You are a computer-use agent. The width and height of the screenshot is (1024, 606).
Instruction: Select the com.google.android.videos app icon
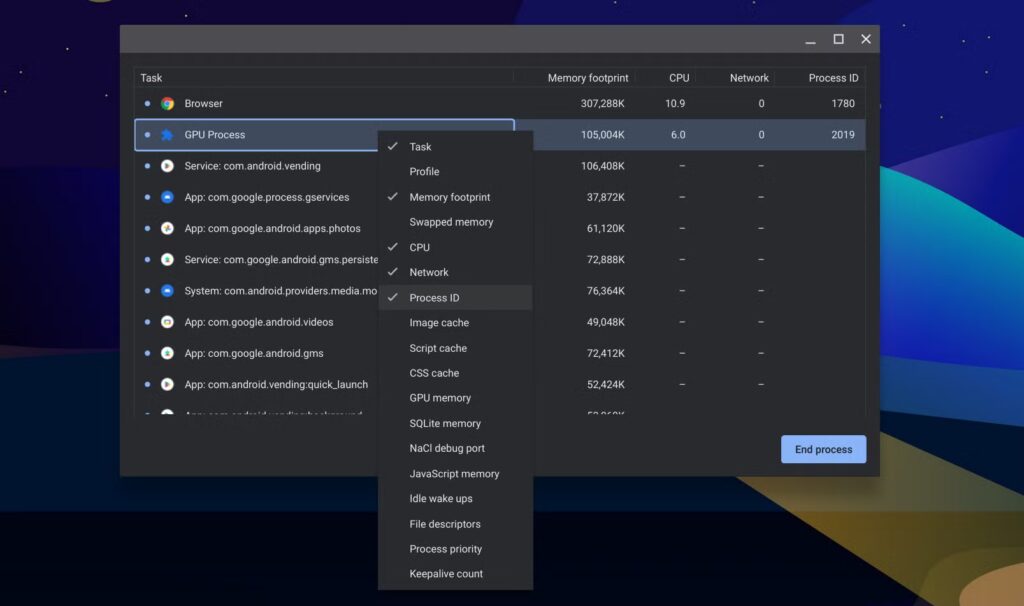168,322
